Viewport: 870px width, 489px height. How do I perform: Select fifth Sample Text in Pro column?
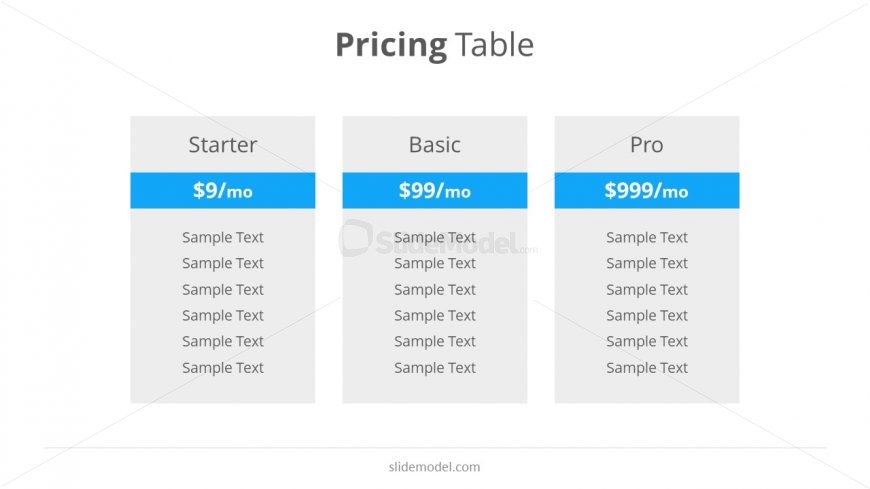pyautogui.click(x=646, y=342)
